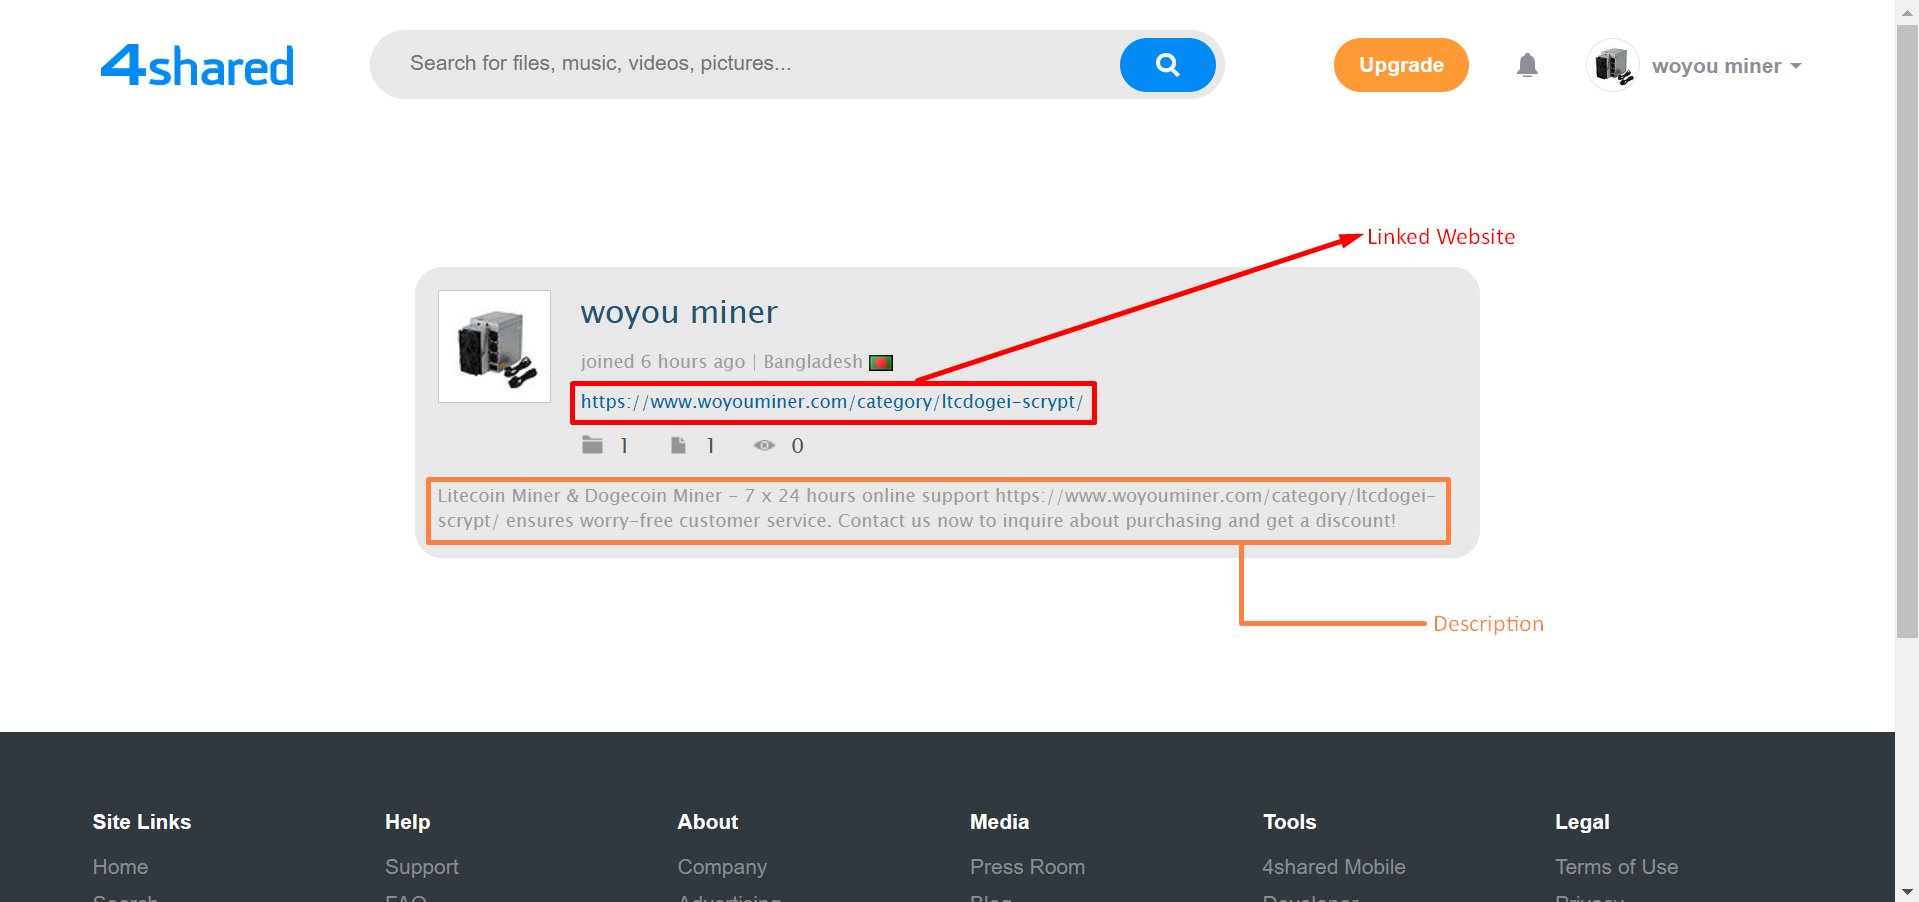Click the user avatar in header

[x=1612, y=66]
